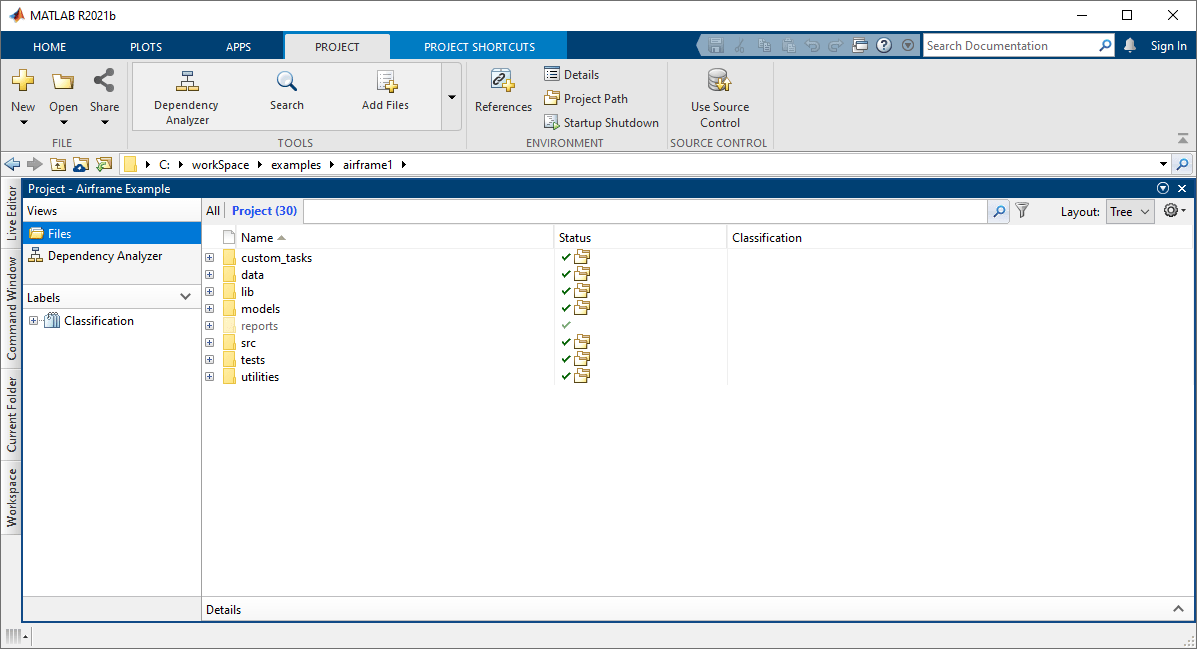Click the address bar search icon

[x=1182, y=164]
